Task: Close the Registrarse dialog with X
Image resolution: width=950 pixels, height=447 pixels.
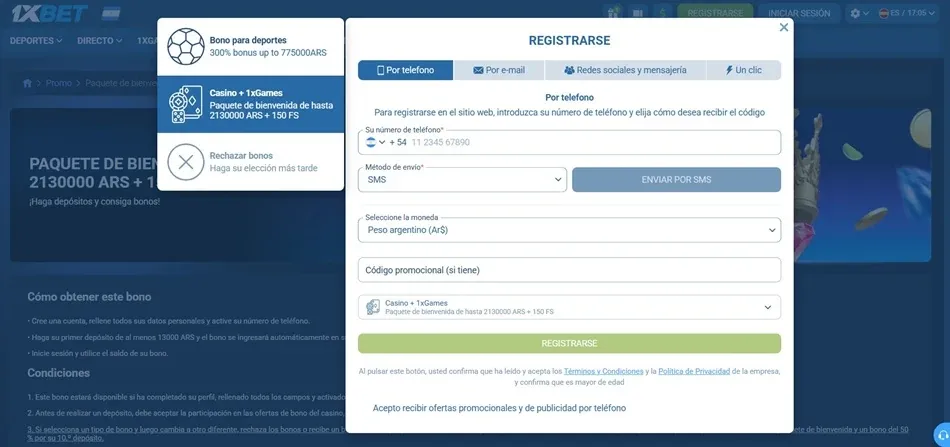Action: coord(784,27)
